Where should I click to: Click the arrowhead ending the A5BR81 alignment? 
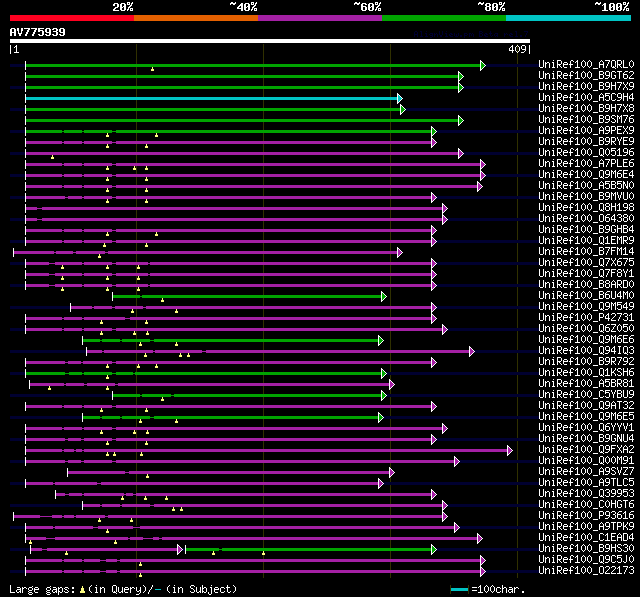[392, 384]
